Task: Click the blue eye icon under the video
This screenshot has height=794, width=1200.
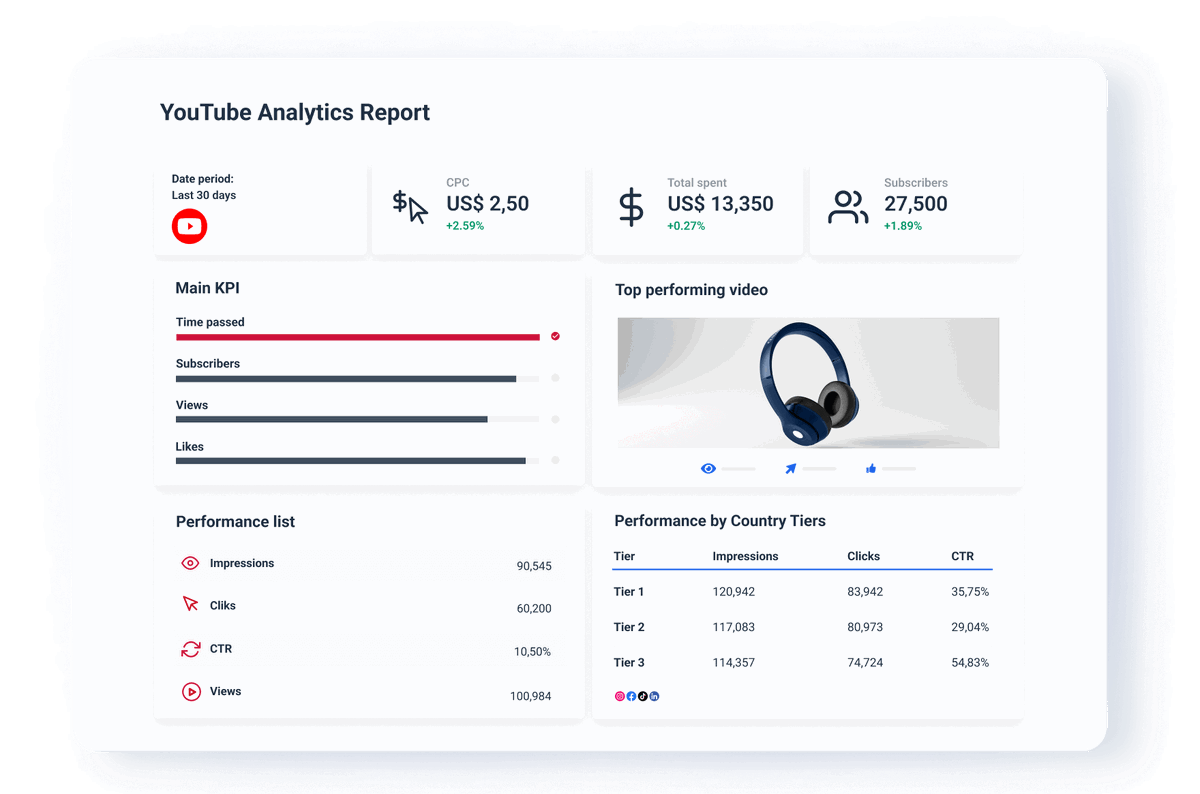Action: click(x=708, y=467)
